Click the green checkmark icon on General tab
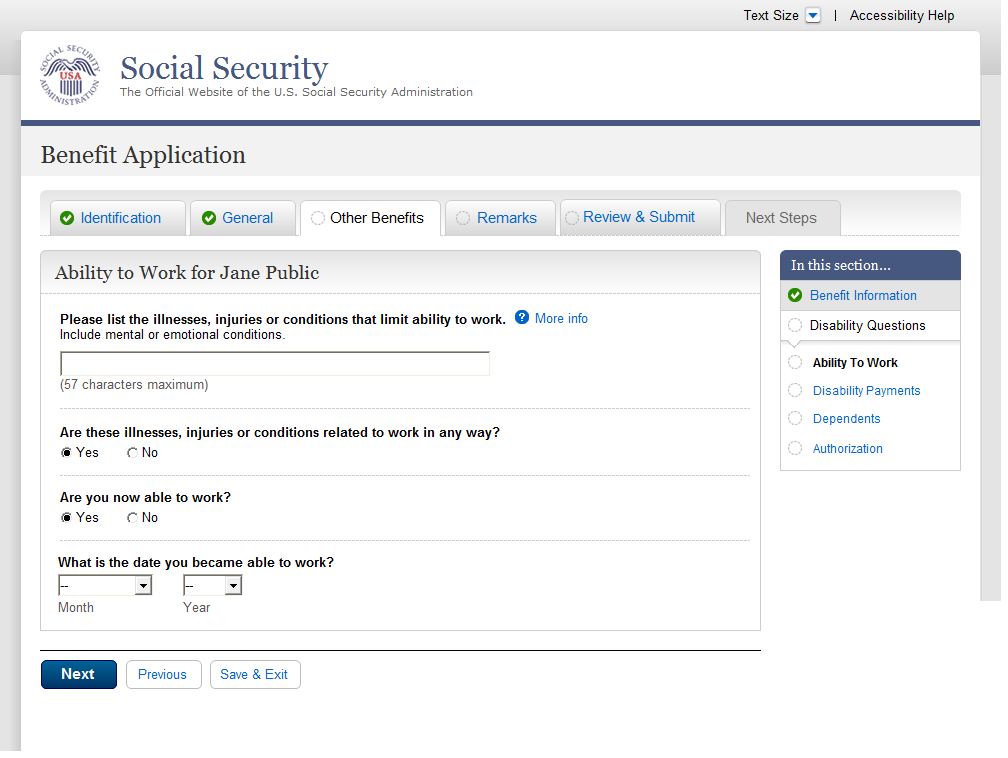 click(x=209, y=218)
